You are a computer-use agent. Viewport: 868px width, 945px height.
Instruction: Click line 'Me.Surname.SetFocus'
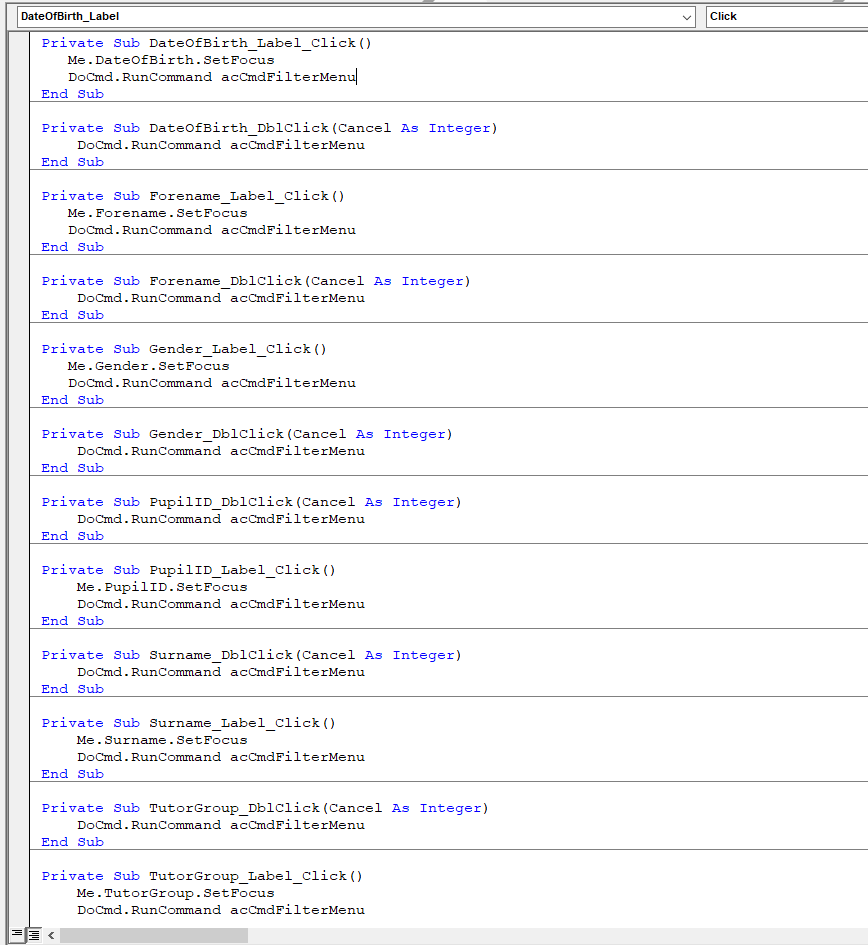[162, 741]
